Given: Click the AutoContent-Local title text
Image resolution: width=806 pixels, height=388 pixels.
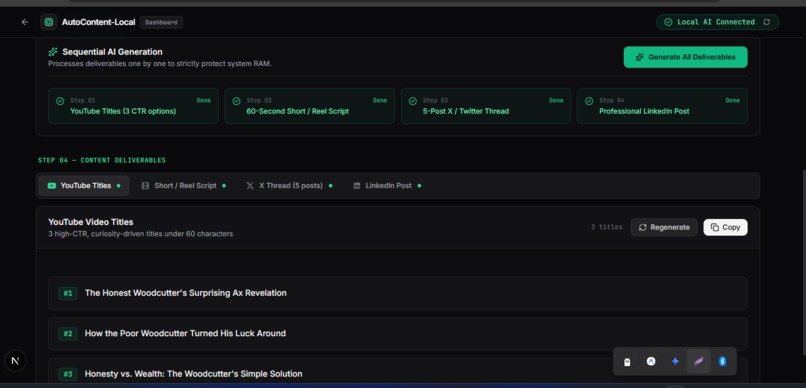Looking at the screenshot, I should (x=99, y=22).
